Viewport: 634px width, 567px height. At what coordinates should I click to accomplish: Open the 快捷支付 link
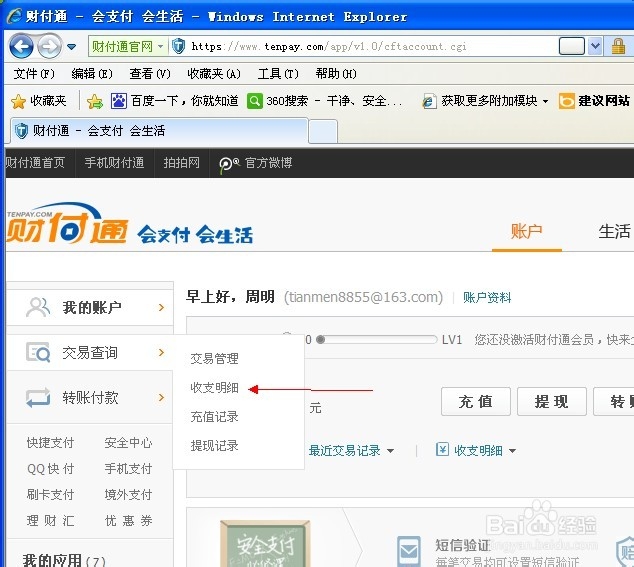(50, 442)
